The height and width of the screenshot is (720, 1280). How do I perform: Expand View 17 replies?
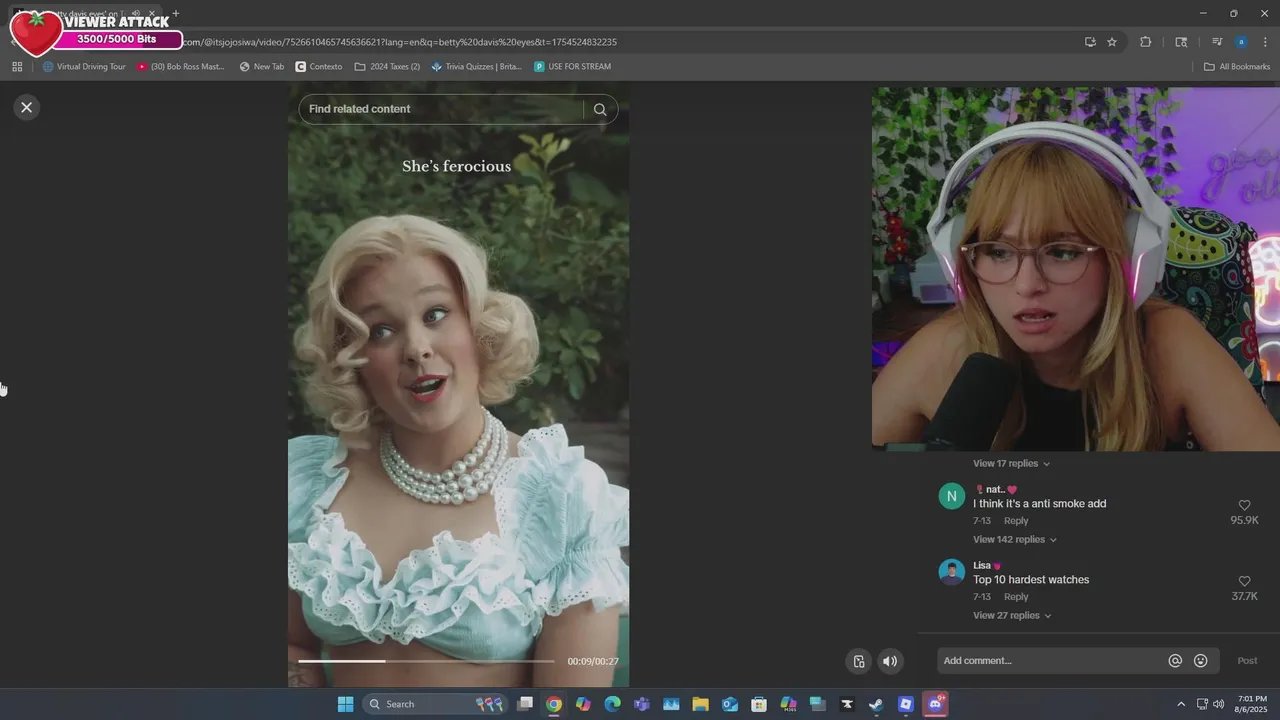pos(1011,463)
